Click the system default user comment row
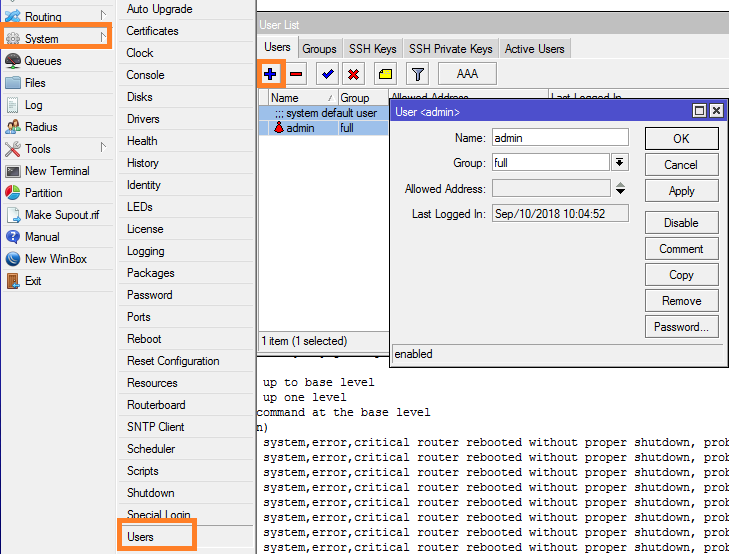Viewport: 729px width, 554px height. pos(324,113)
